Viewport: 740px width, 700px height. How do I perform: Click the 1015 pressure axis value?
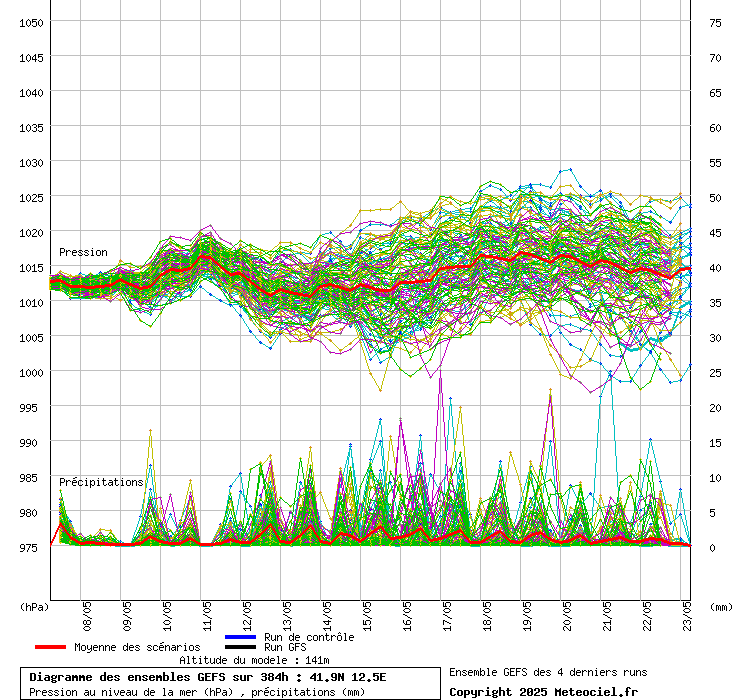point(31,268)
